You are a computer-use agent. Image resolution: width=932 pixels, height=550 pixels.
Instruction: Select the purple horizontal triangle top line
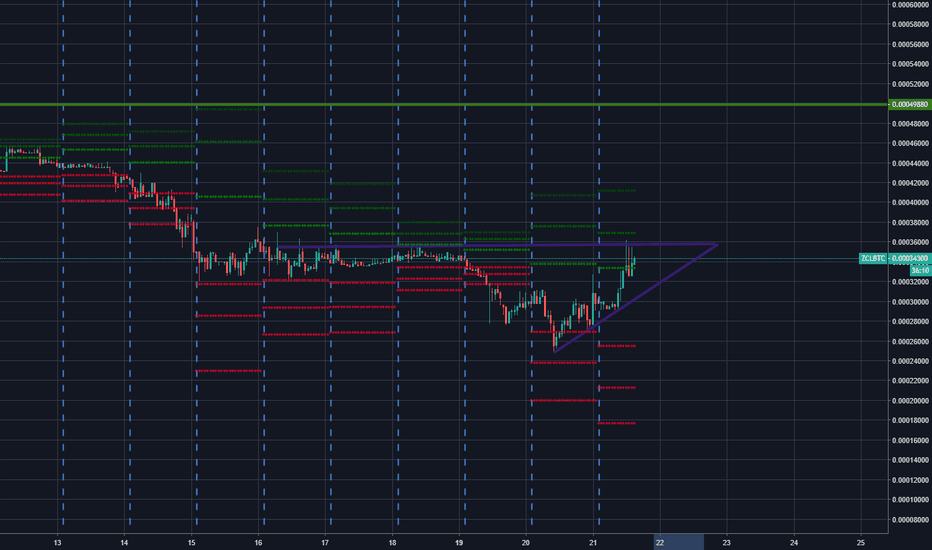[x=497, y=245]
